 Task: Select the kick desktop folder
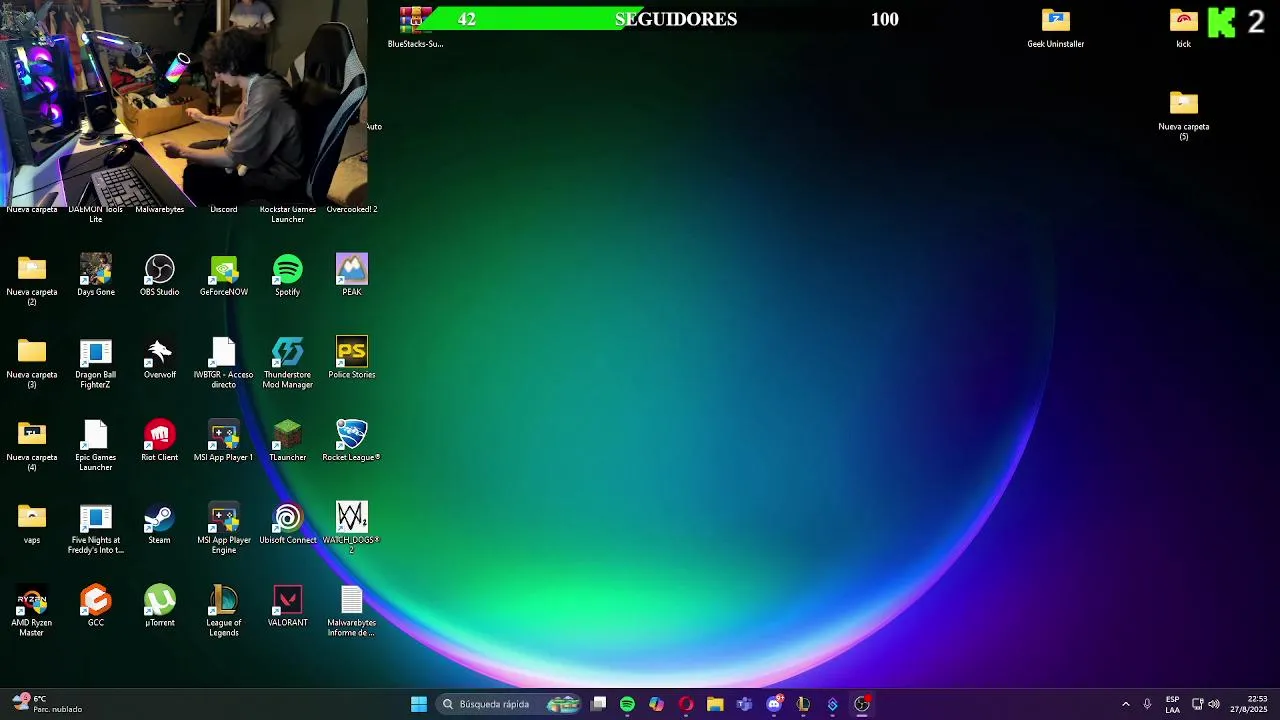click(1184, 28)
